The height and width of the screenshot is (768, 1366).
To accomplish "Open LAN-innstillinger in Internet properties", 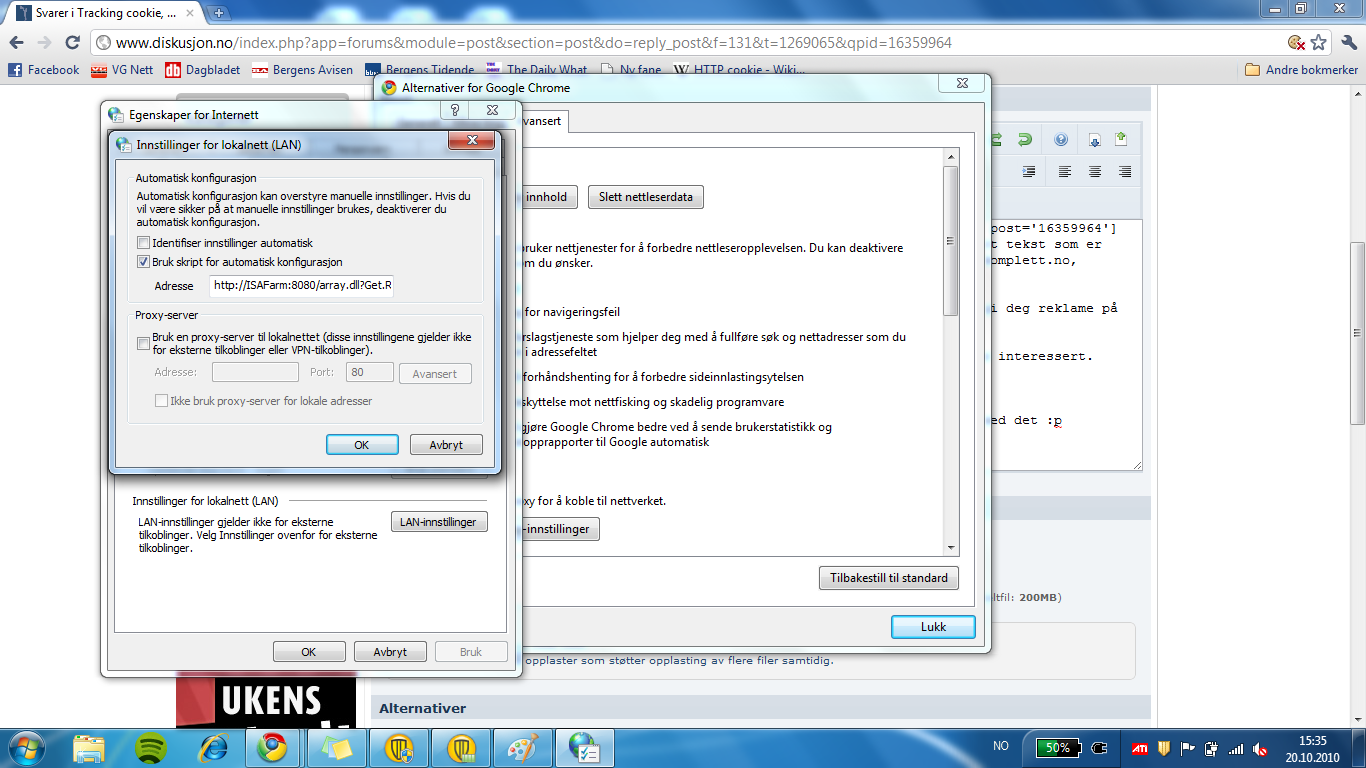I will 439,522.
